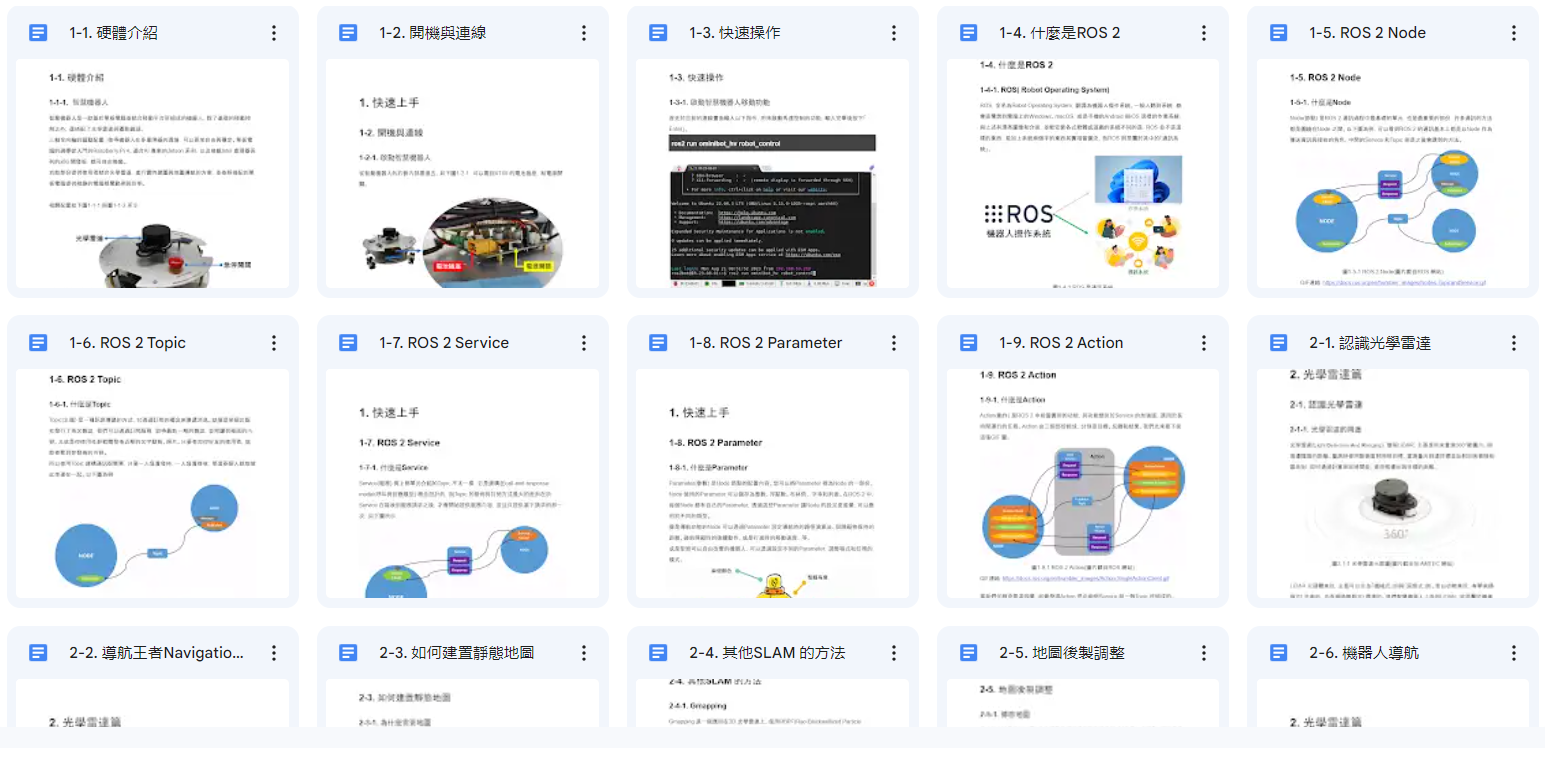The image size is (1545, 758).
Task: Select the file titled 2-2. 導航王者Navigation
Action: pos(157,653)
